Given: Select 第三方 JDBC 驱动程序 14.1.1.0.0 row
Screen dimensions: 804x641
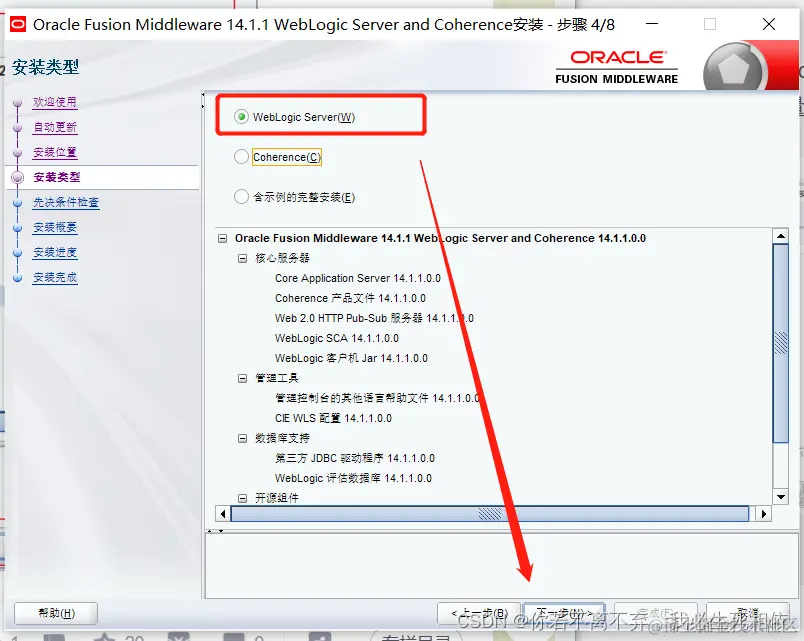Looking at the screenshot, I should [355, 458].
